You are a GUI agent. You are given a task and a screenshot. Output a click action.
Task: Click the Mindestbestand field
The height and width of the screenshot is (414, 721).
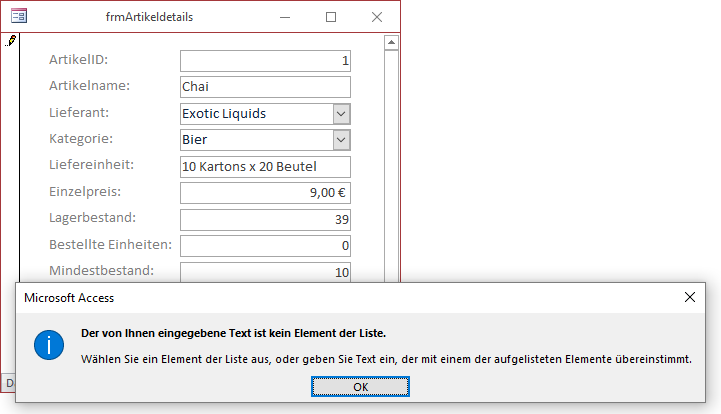265,271
